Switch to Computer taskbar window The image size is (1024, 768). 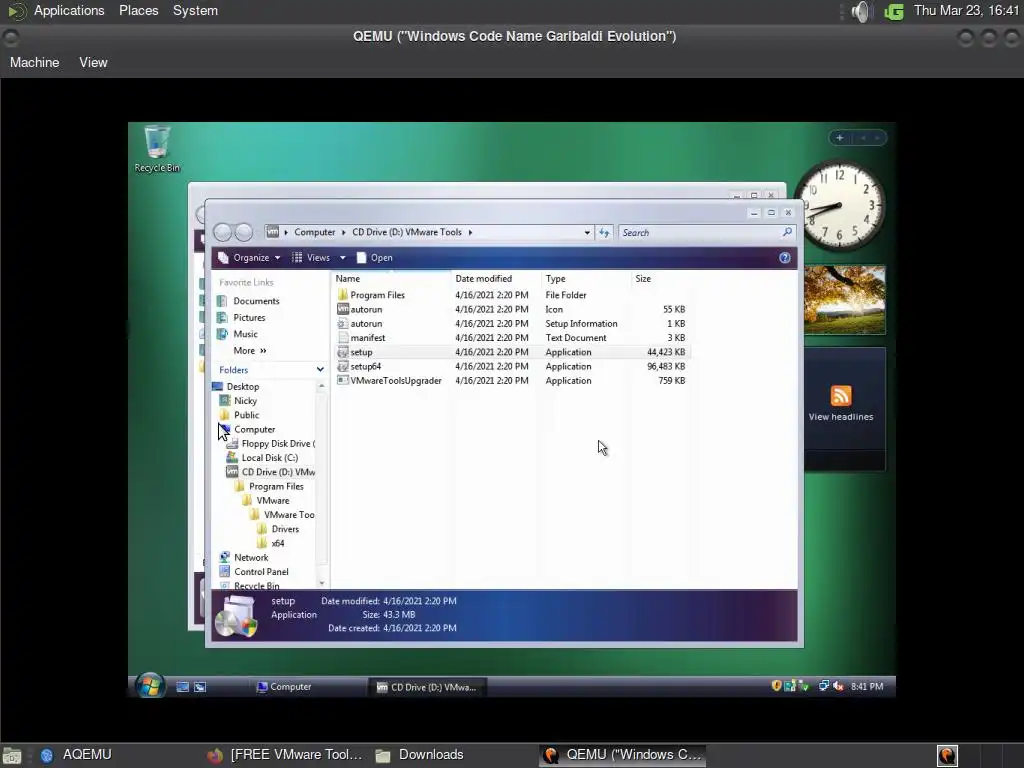[x=285, y=687]
